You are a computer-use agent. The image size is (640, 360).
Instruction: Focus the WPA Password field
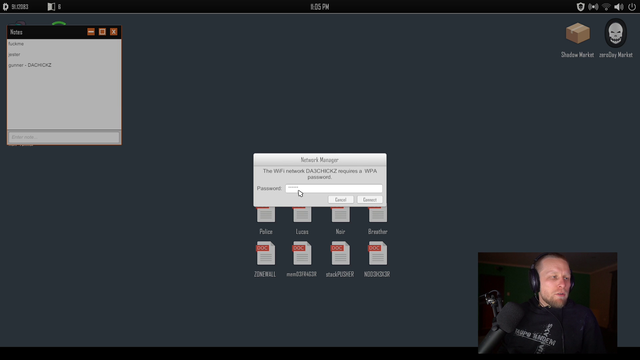pyautogui.click(x=334, y=188)
